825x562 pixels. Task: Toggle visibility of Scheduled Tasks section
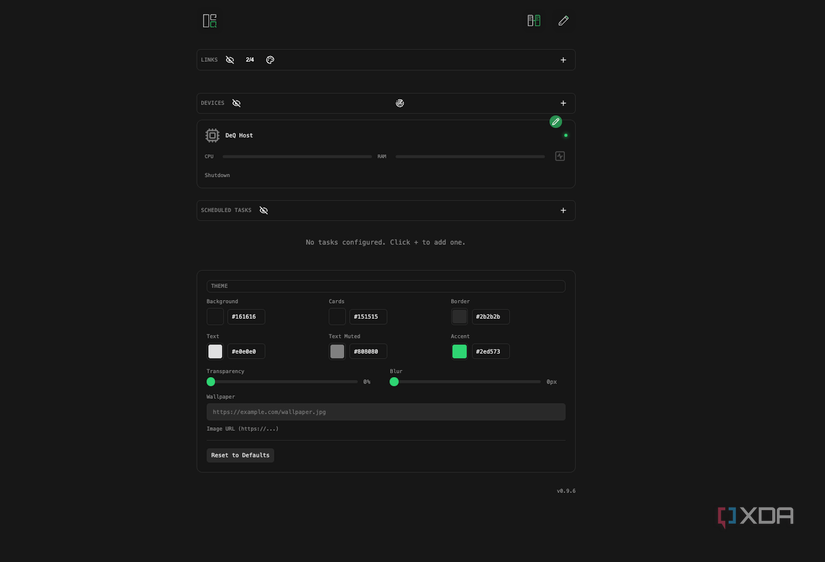point(264,210)
